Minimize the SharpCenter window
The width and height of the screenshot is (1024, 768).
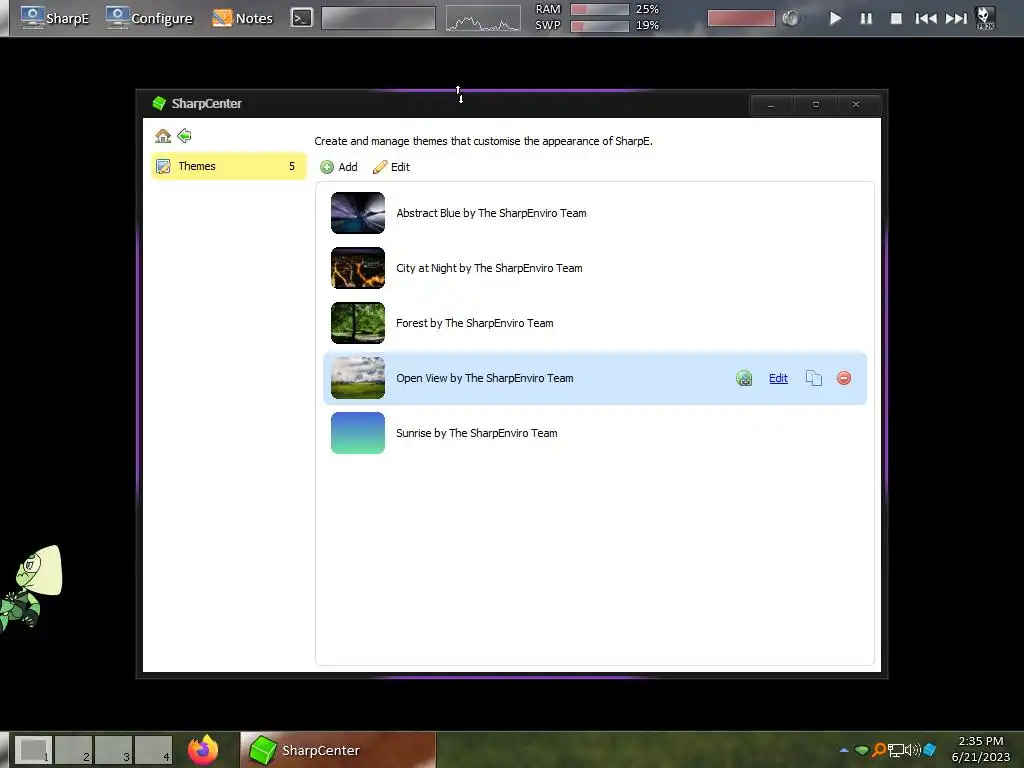pyautogui.click(x=771, y=104)
